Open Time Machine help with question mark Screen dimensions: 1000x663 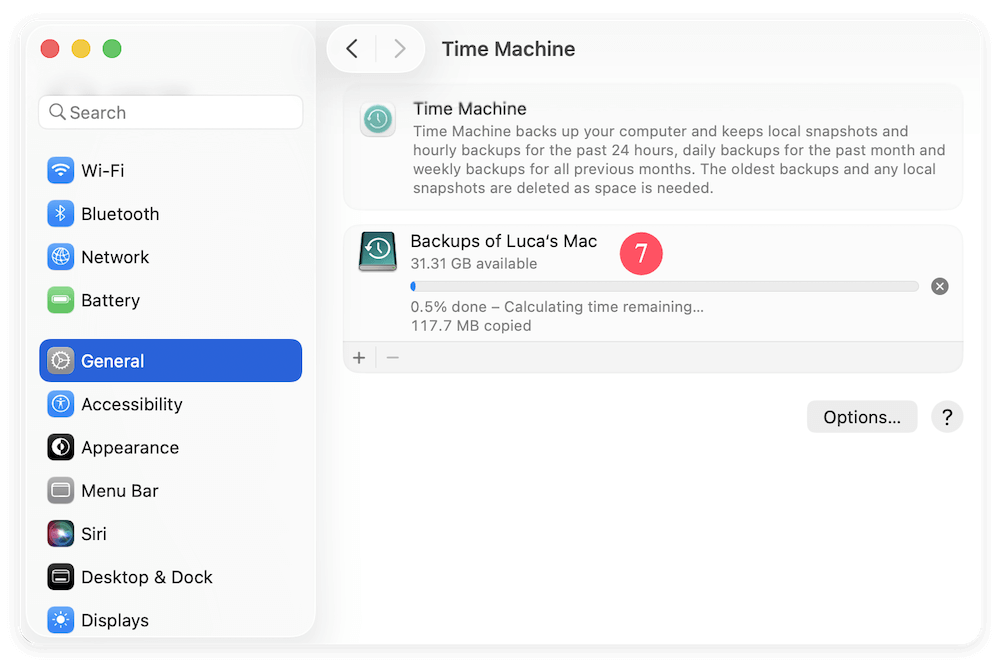[x=946, y=417]
